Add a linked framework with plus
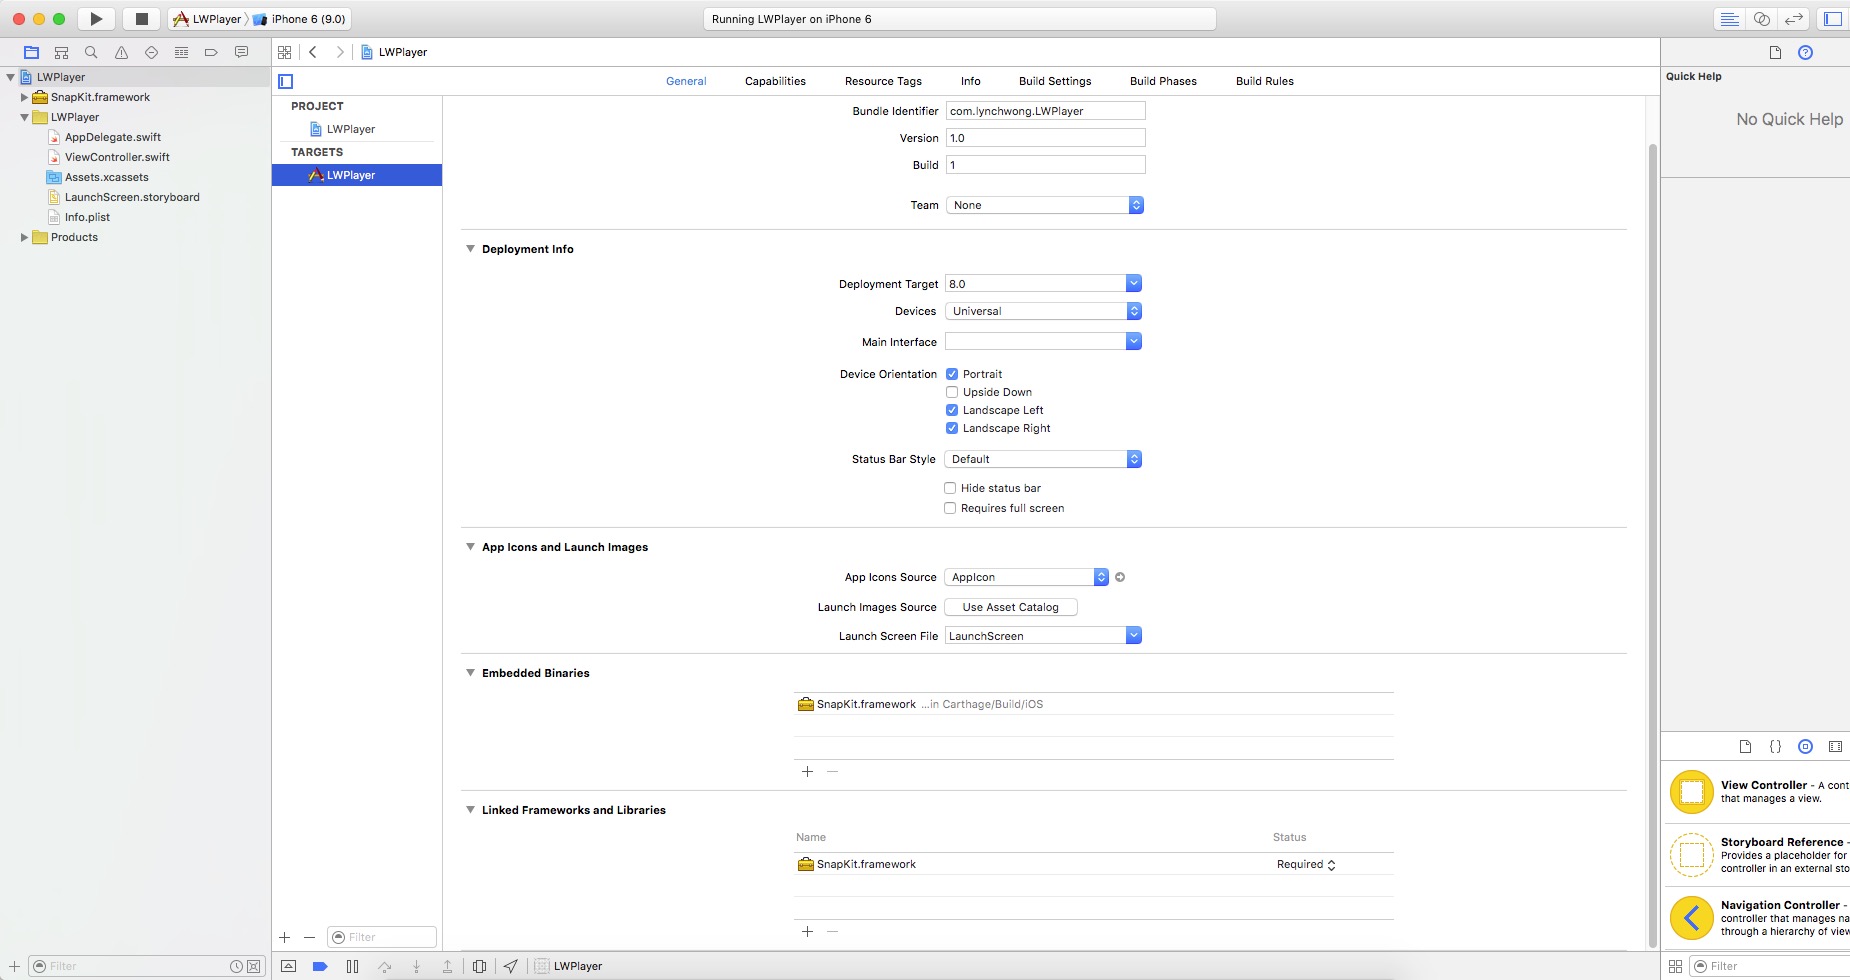The height and width of the screenshot is (980, 1850). (807, 931)
